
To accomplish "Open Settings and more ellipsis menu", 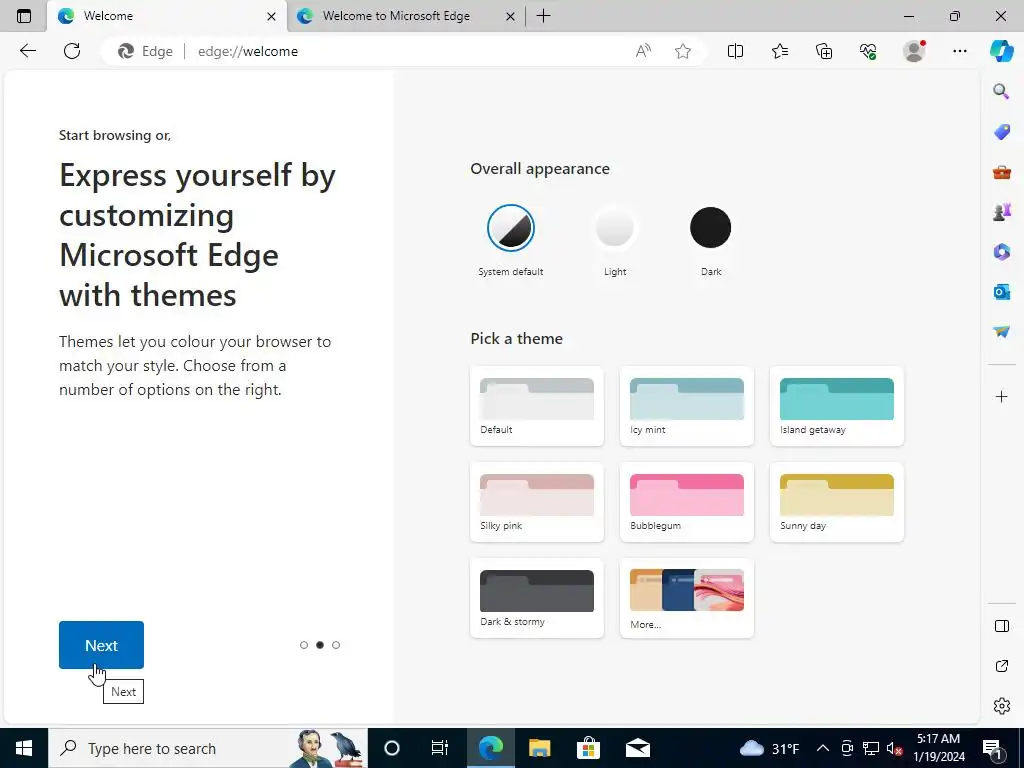I will [x=959, y=51].
